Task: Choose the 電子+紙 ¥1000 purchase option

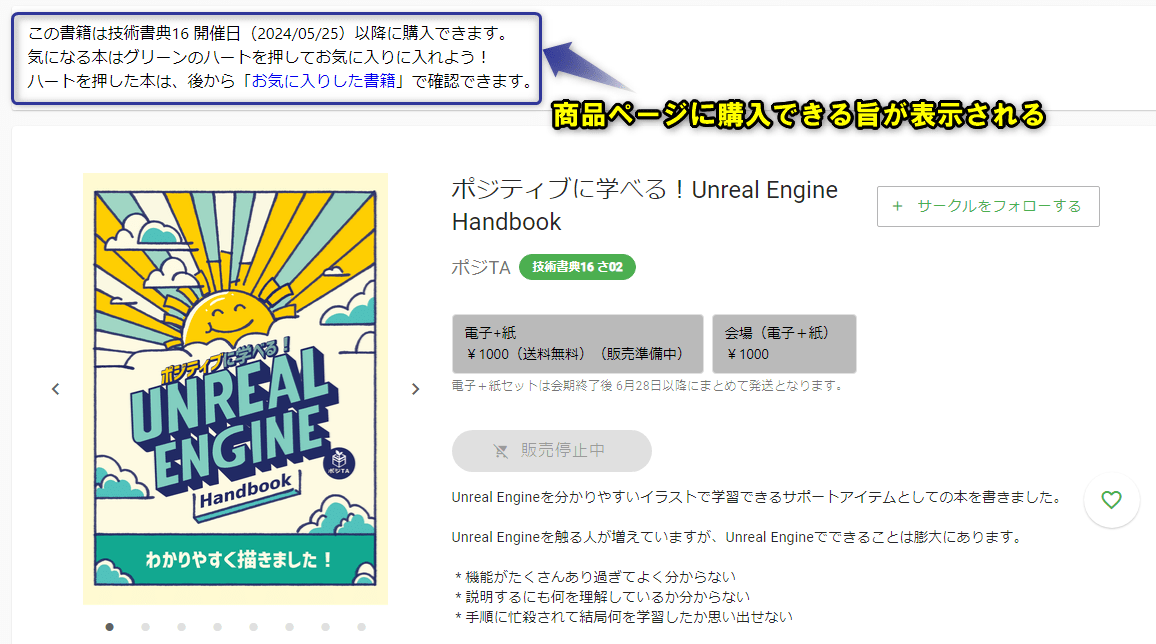Action: tap(577, 344)
